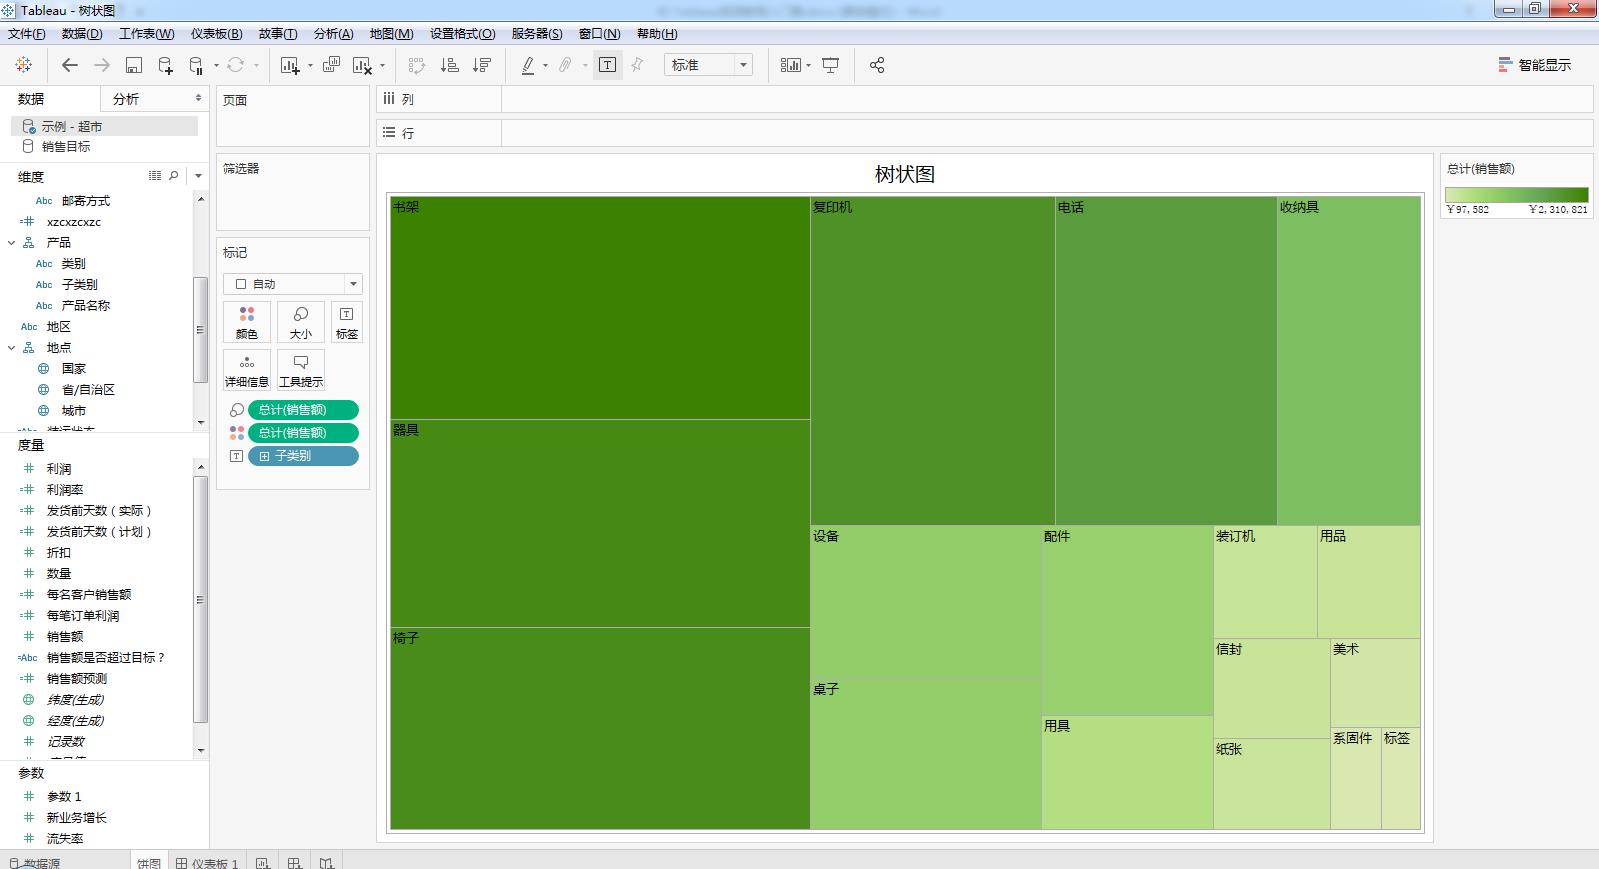Collapse the 产品 hierarchy
Image resolution: width=1599 pixels, height=869 pixels.
[x=12, y=243]
